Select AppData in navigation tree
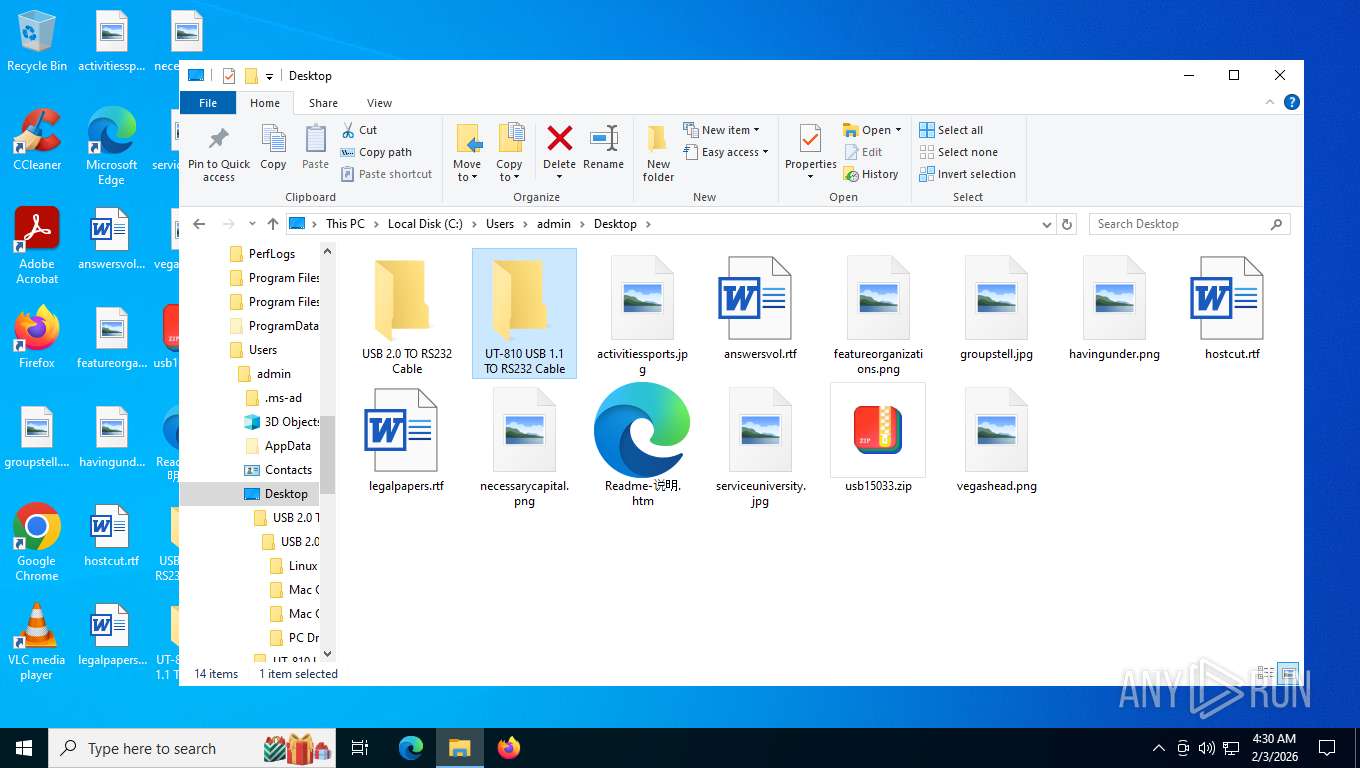 click(x=287, y=446)
